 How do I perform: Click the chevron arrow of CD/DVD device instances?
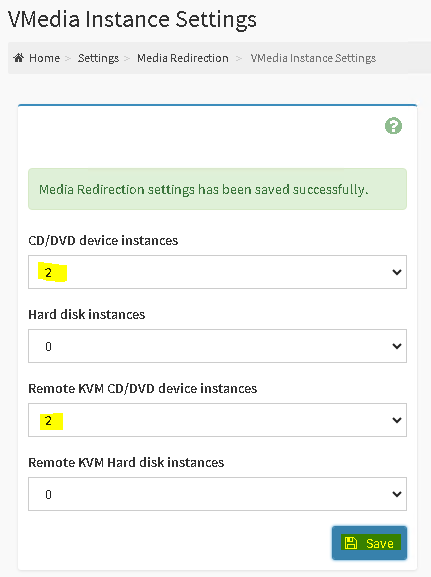pos(397,272)
